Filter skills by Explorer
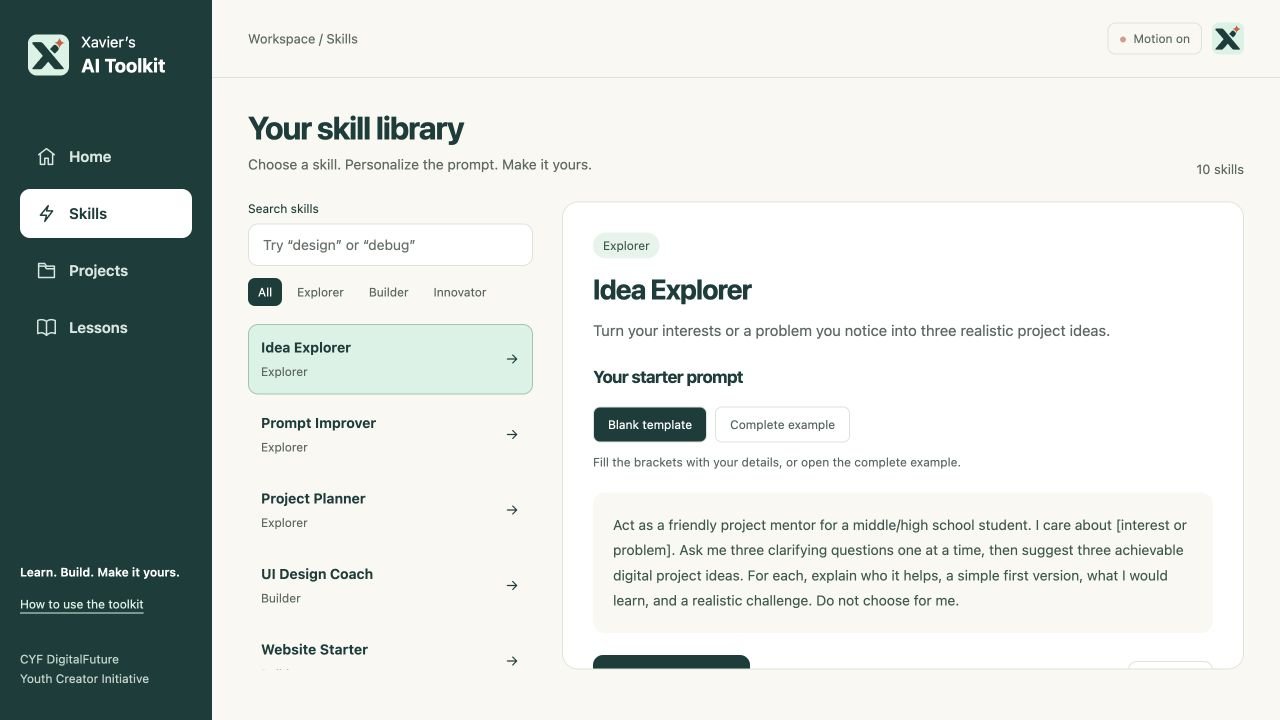This screenshot has width=1280, height=720. point(320,292)
